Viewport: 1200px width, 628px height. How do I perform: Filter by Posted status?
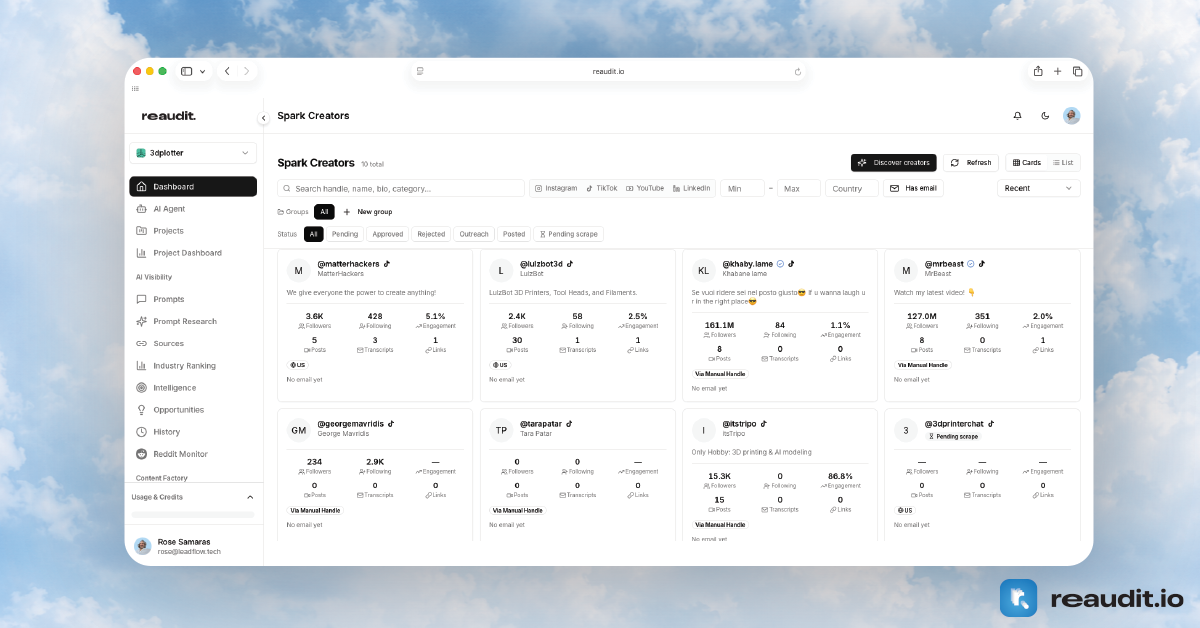point(514,234)
